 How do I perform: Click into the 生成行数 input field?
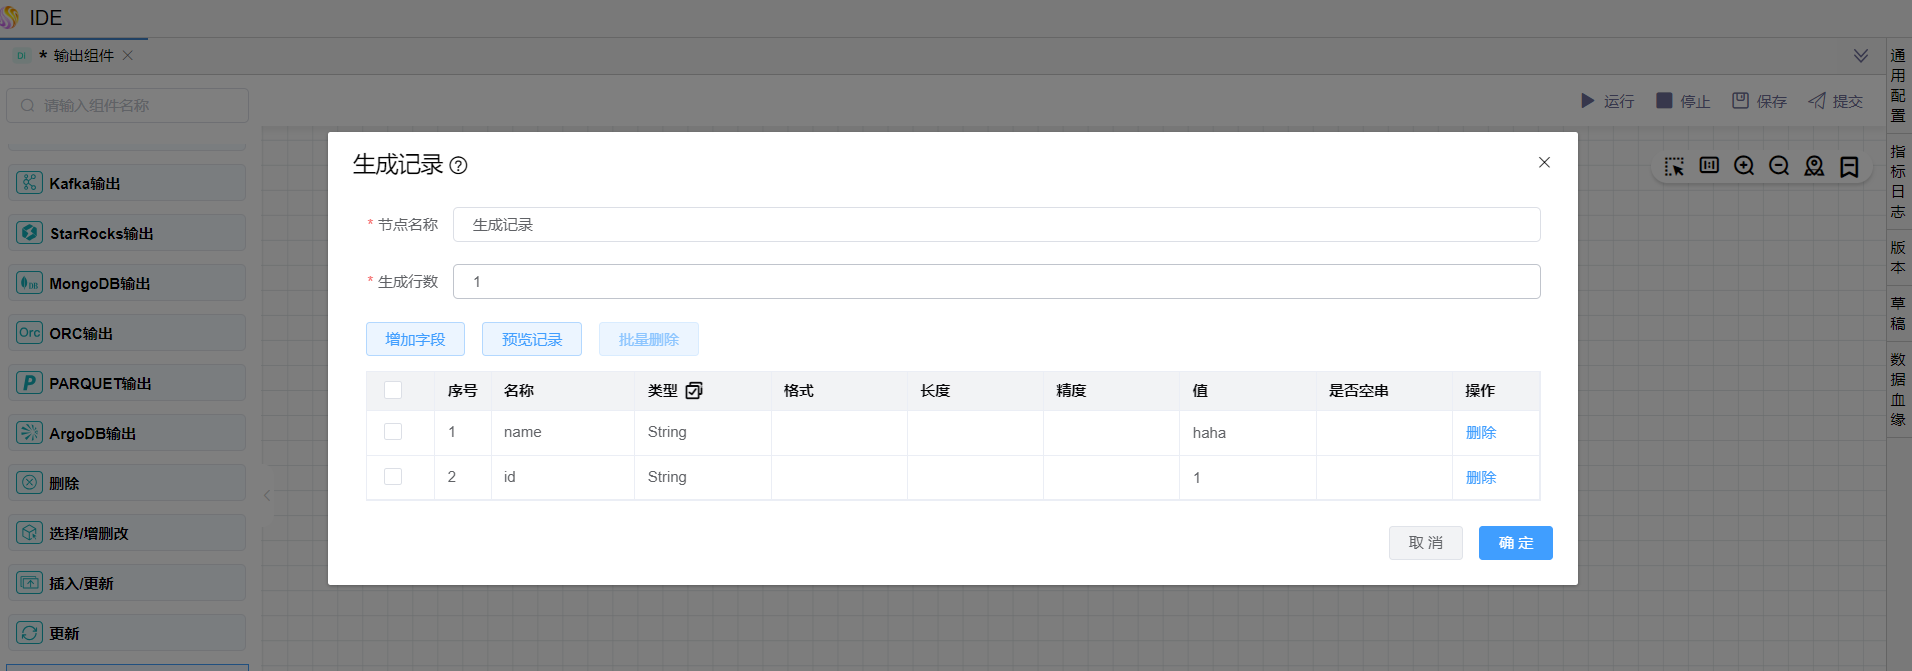[996, 282]
